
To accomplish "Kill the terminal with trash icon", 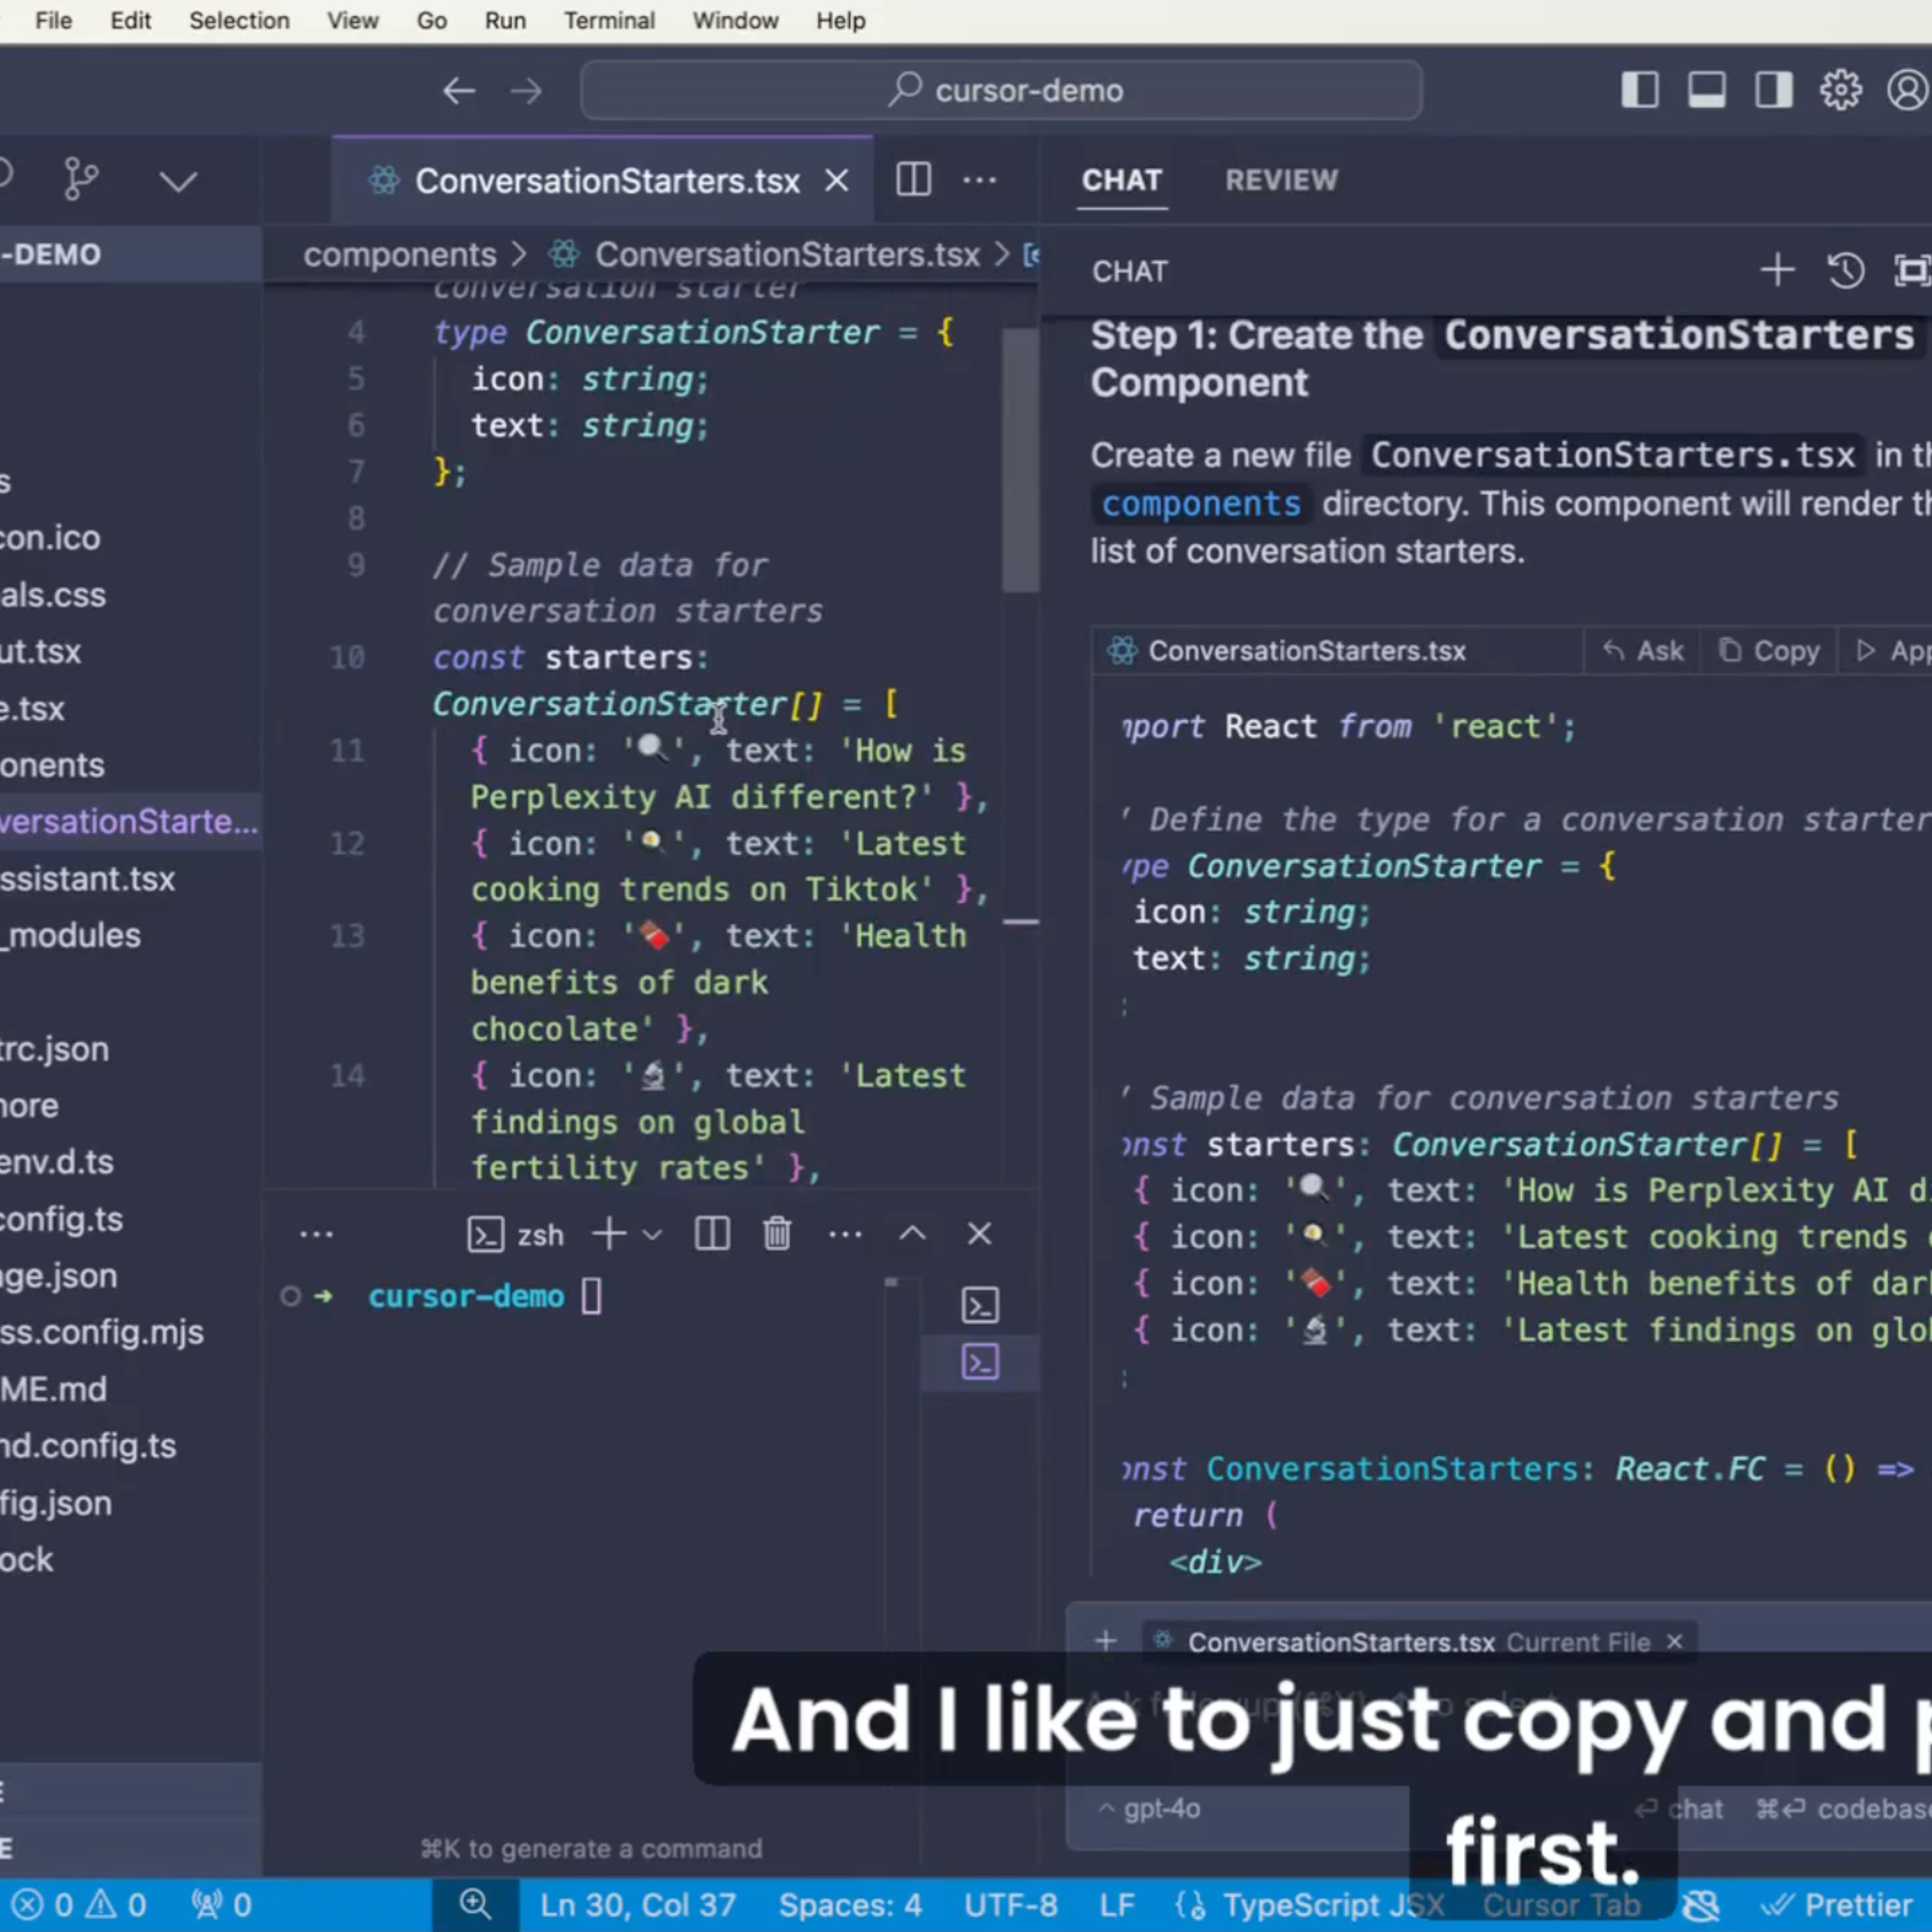I will (x=777, y=1234).
